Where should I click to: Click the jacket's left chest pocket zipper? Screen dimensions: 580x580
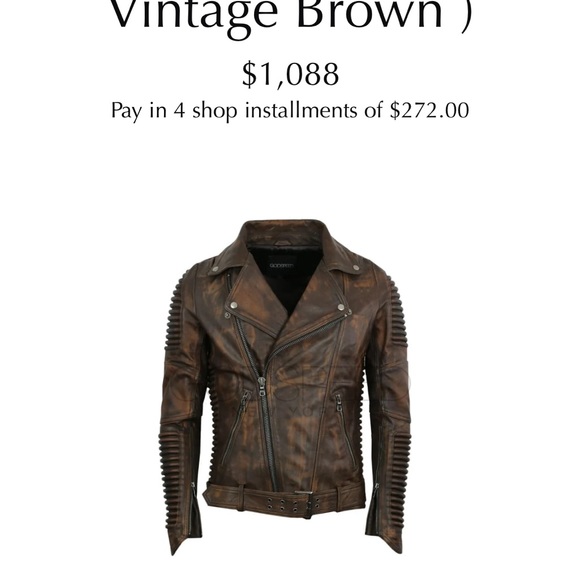pyautogui.click(x=228, y=284)
